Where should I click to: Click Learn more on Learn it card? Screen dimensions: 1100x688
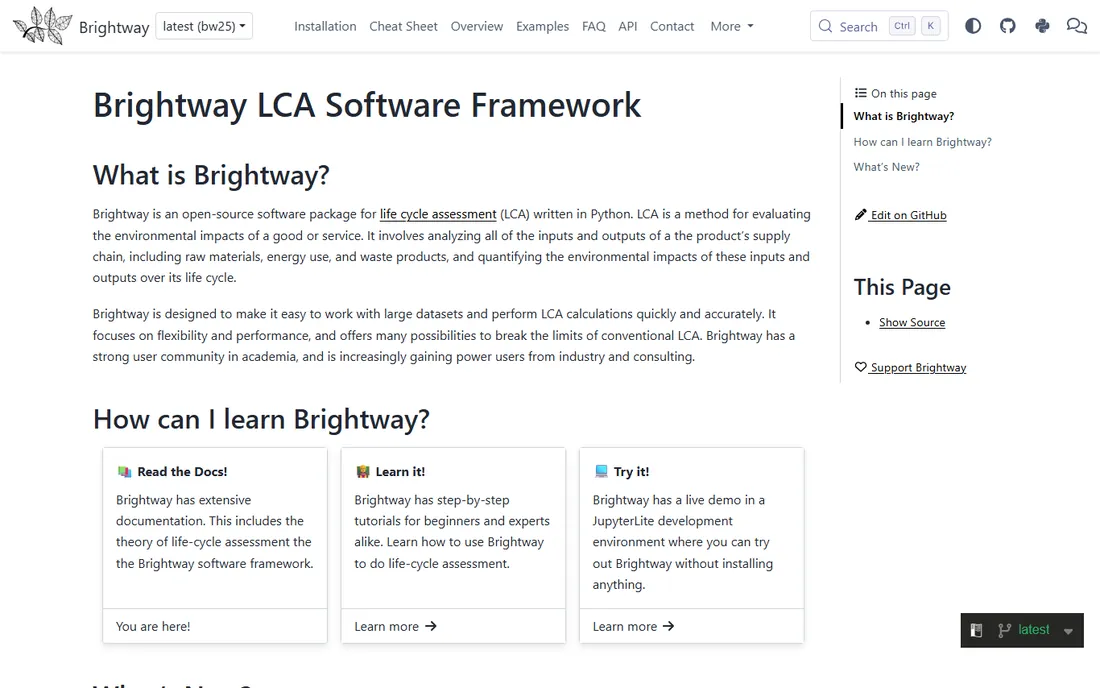pyautogui.click(x=387, y=626)
